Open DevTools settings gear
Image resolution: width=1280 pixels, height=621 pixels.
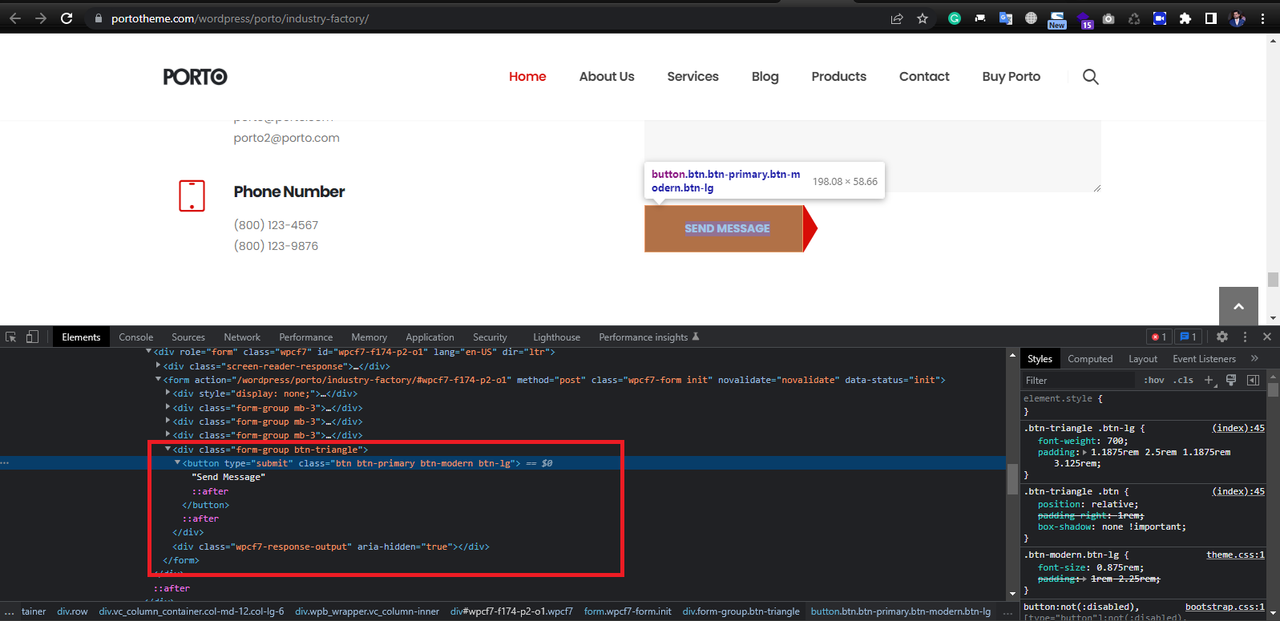click(x=1222, y=337)
